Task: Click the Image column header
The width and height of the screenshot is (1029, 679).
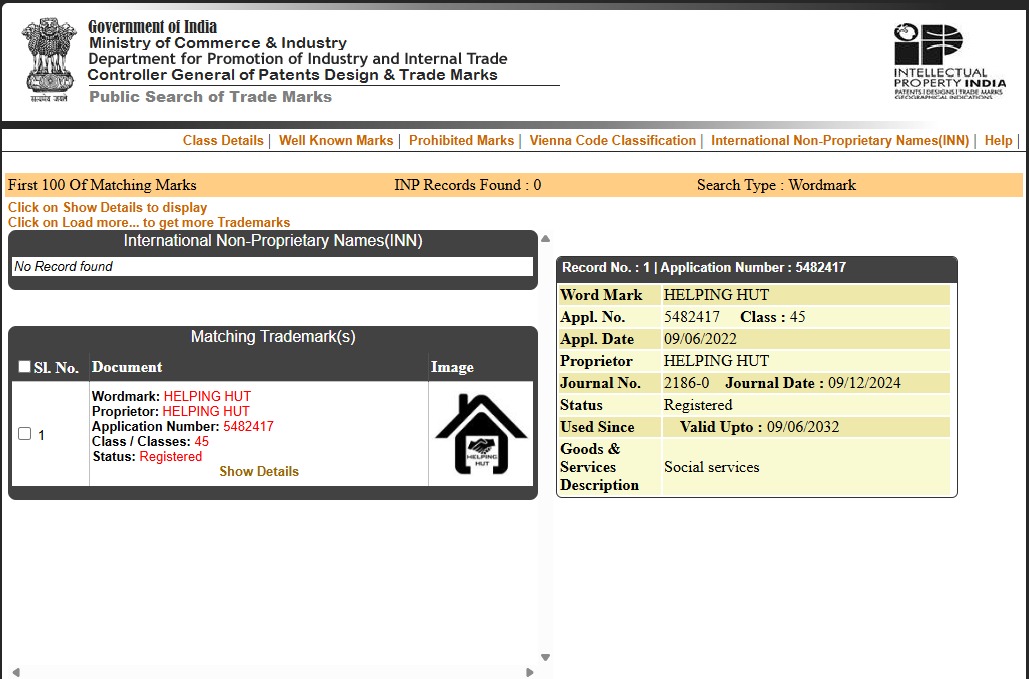Action: pos(452,367)
